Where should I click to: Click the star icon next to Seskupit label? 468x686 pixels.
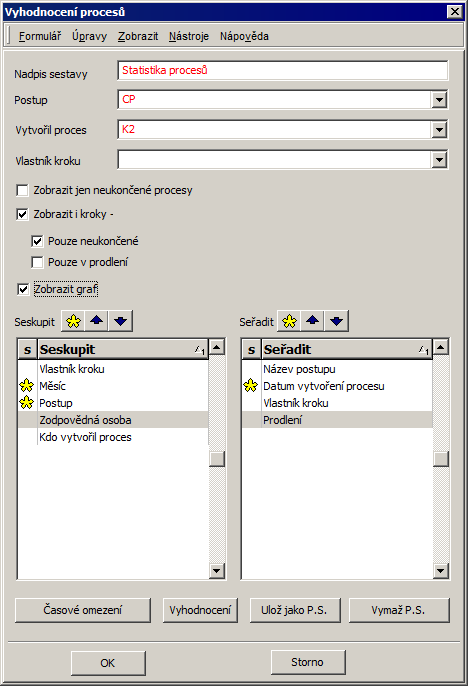pyautogui.click(x=73, y=322)
